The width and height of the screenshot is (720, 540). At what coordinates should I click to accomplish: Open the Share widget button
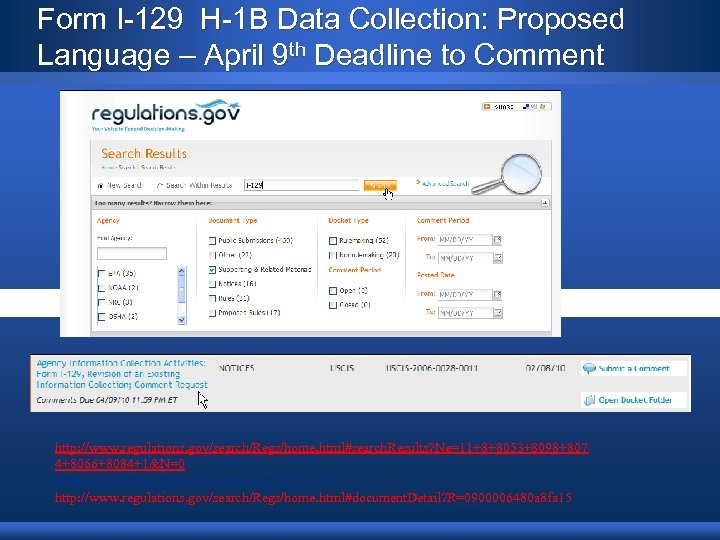click(x=516, y=107)
